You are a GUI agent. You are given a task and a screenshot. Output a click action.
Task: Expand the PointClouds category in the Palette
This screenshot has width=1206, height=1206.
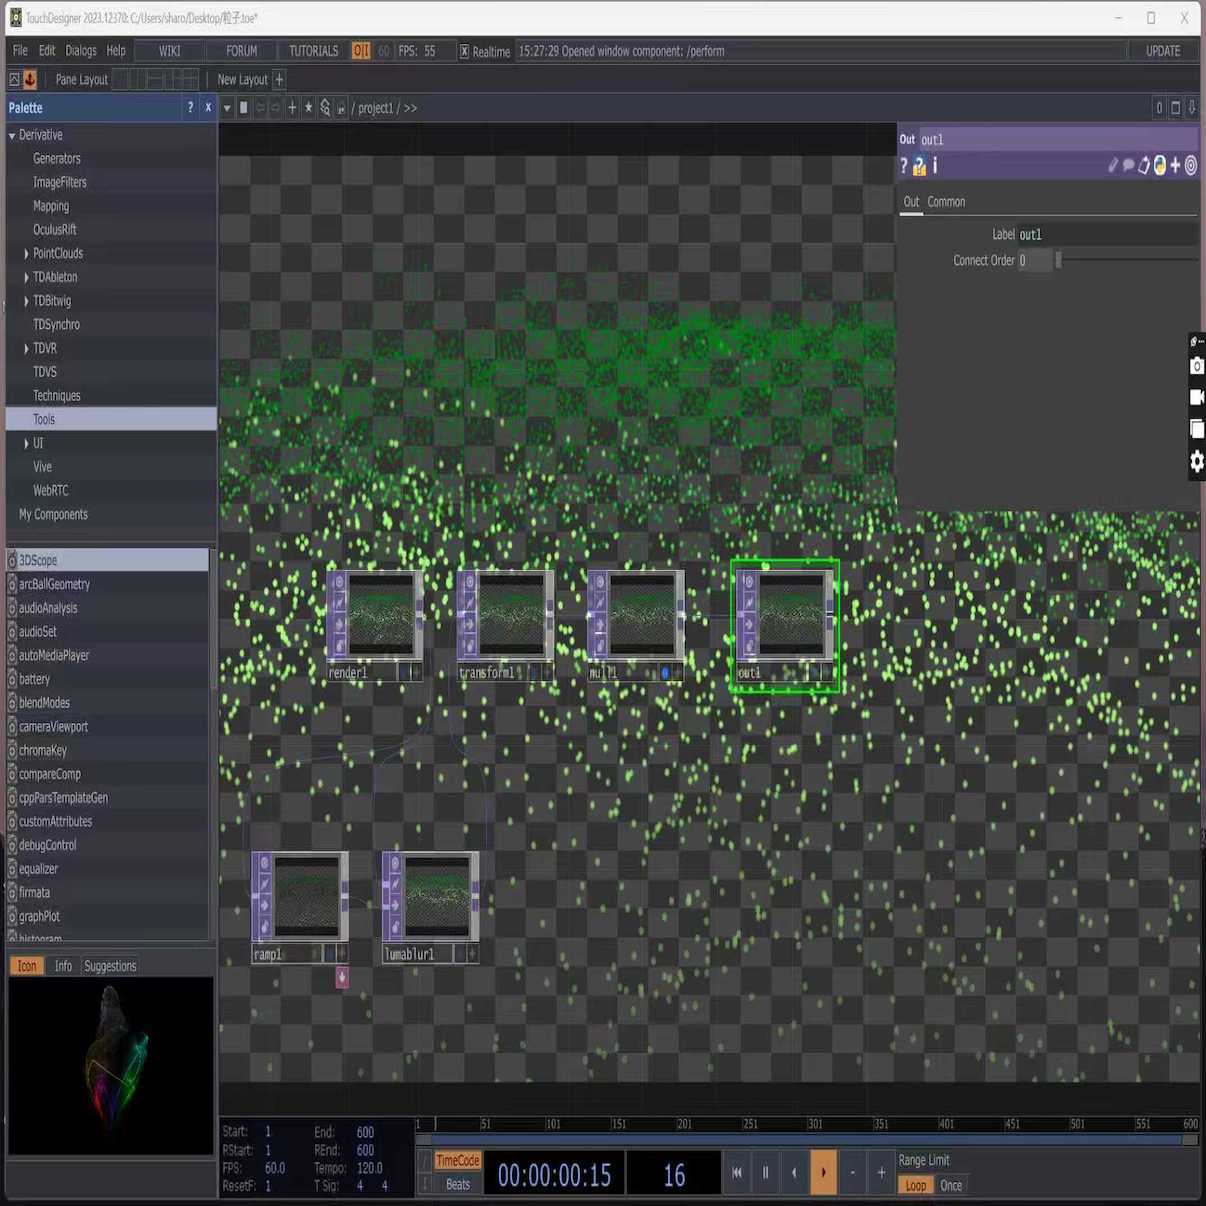[x=26, y=253]
